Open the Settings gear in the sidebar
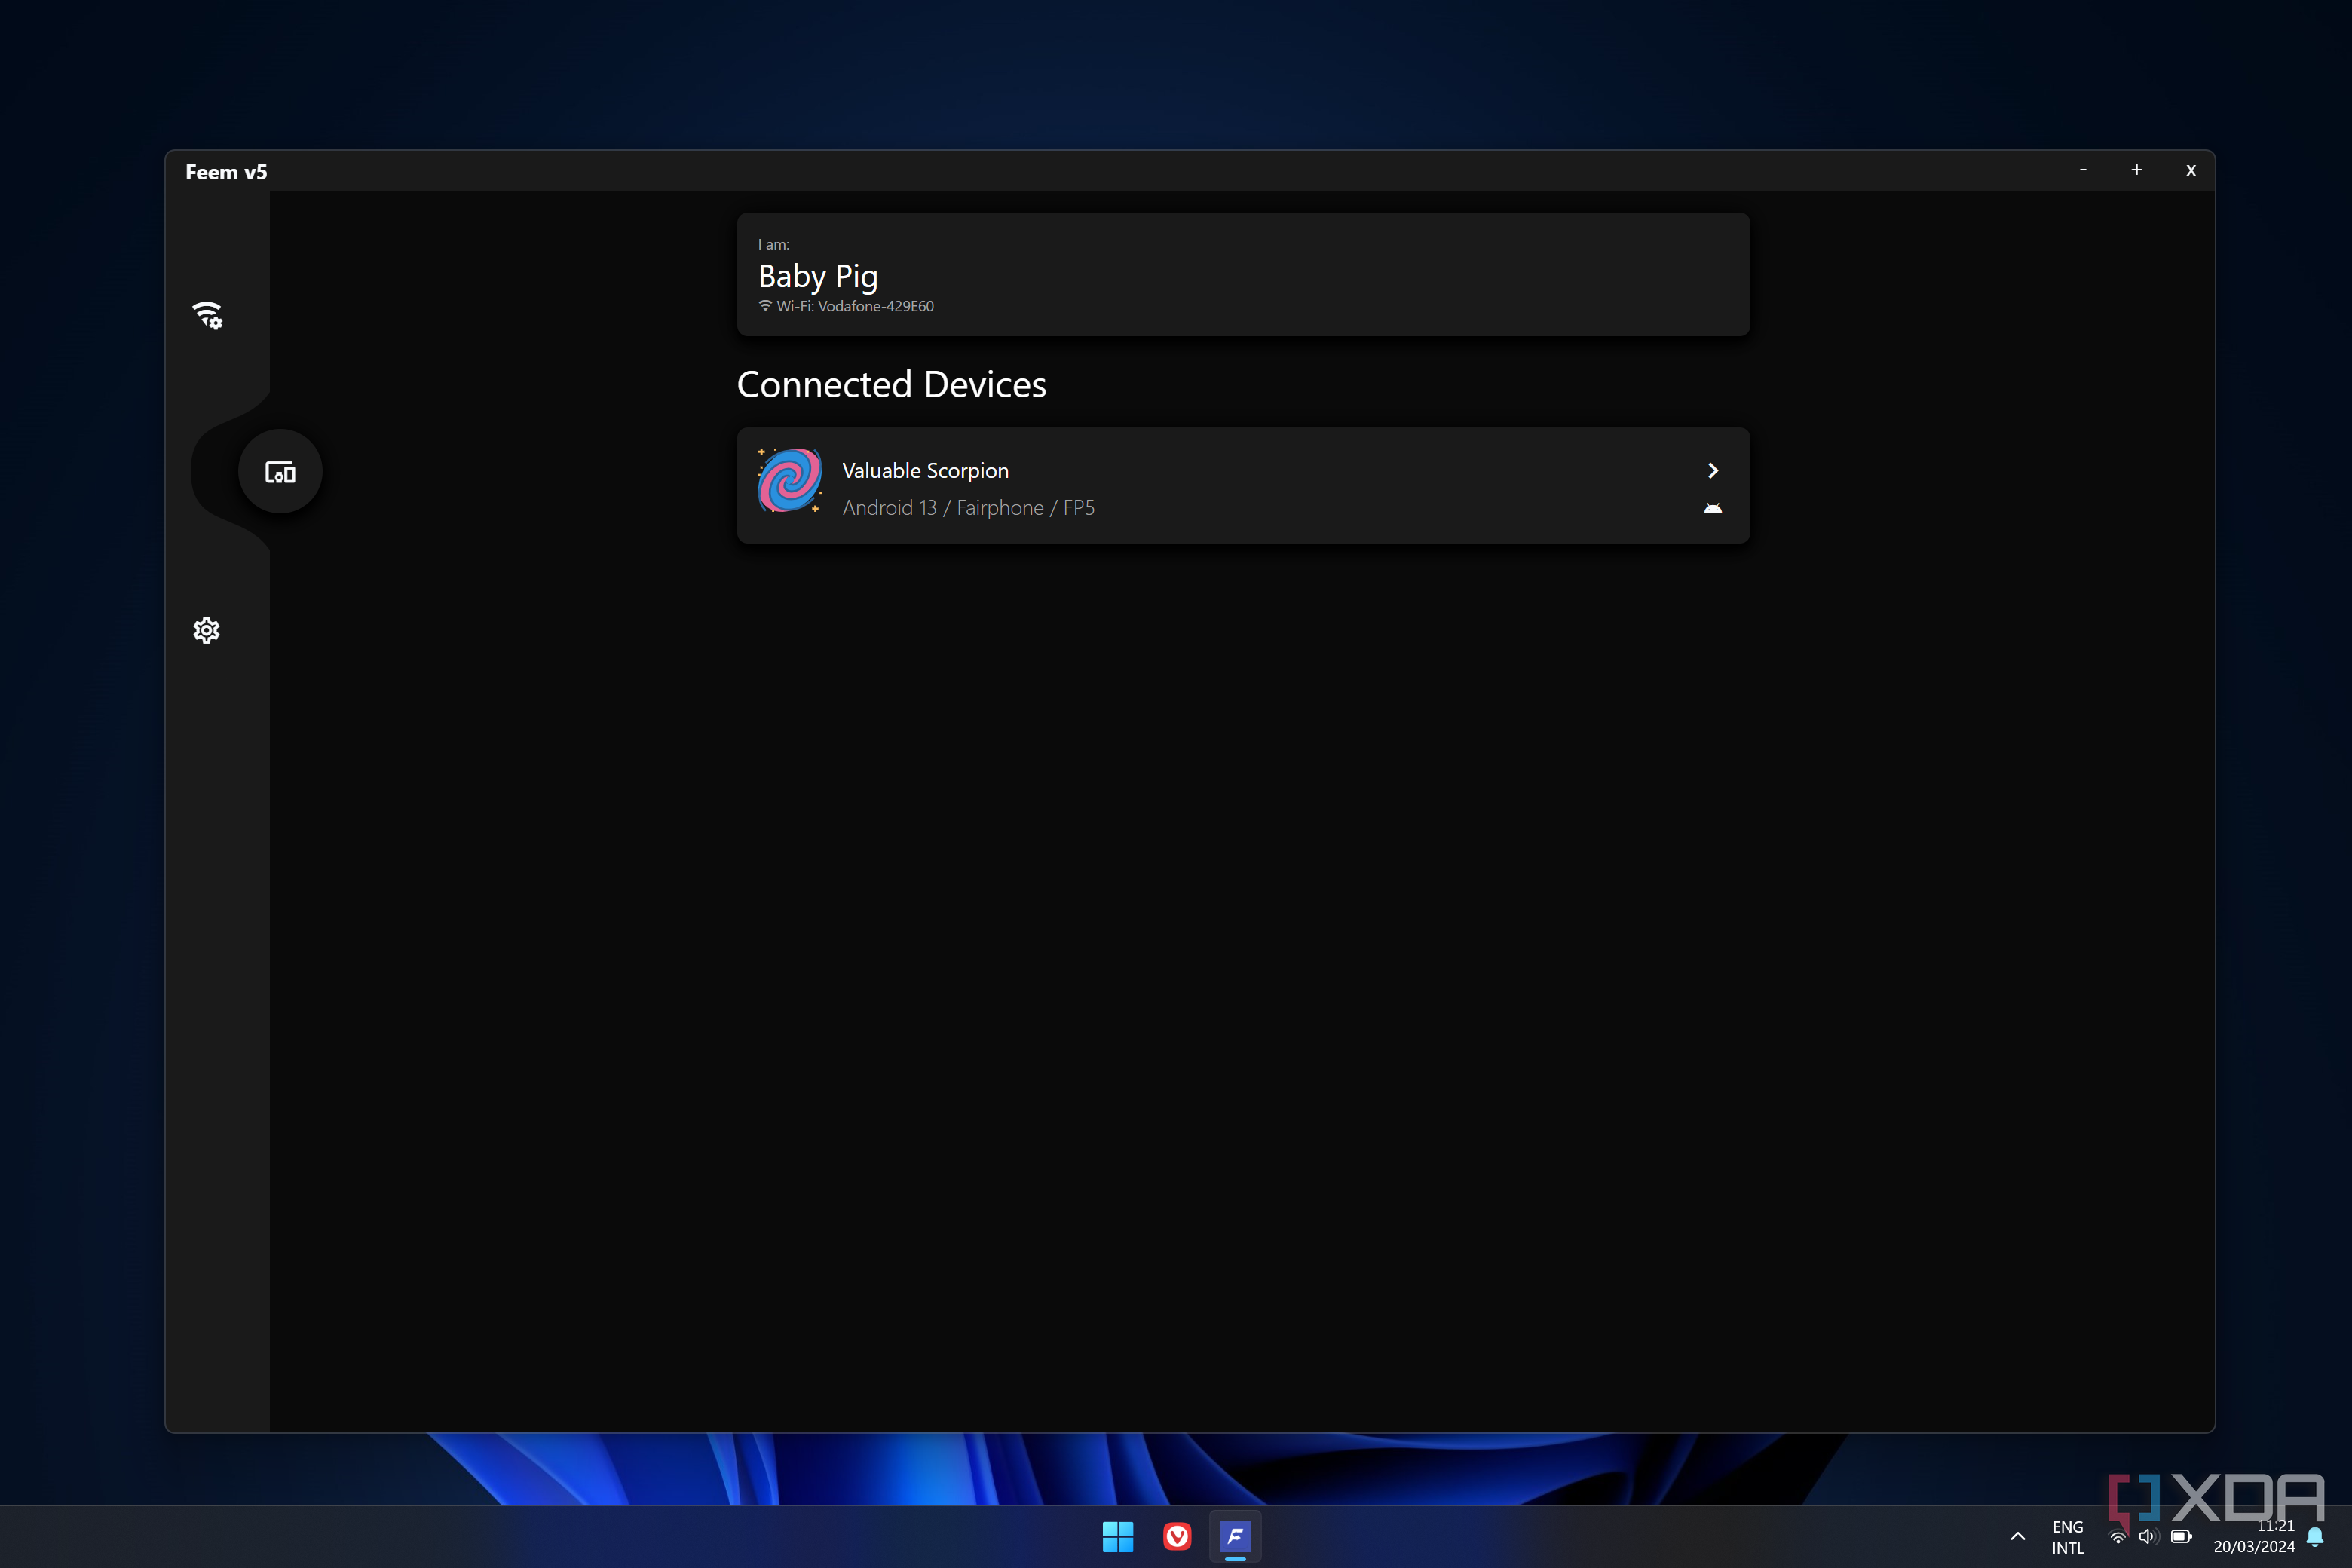Image resolution: width=2352 pixels, height=1568 pixels. [206, 630]
